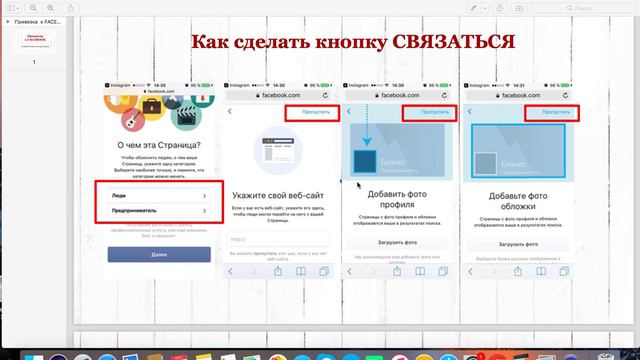
Task: Open the Share button in the toolbar
Action: click(x=71, y=8)
